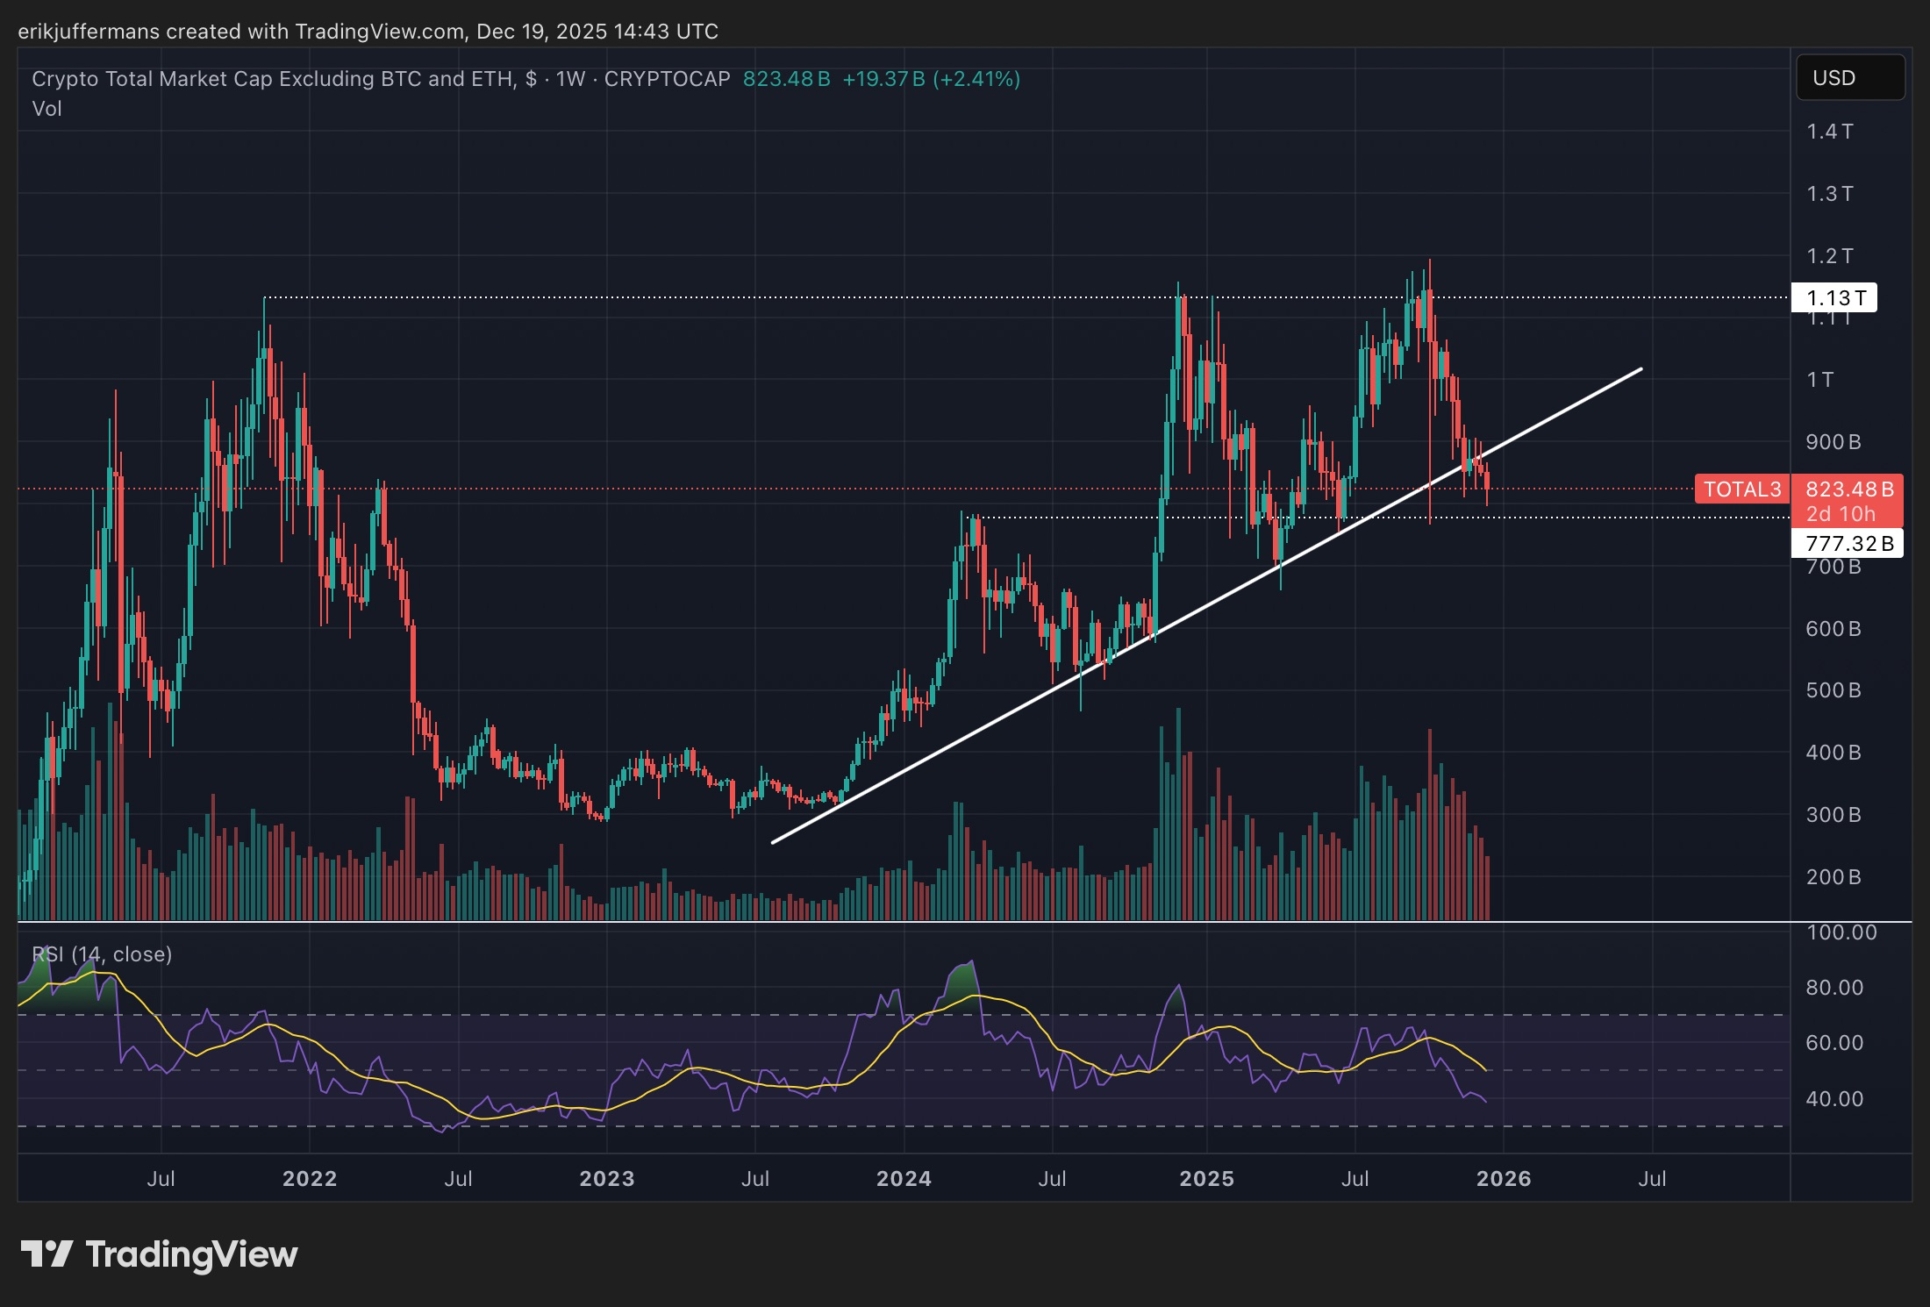Click the 2d 10h bar countdown label
The width and height of the screenshot is (1930, 1307).
[x=1840, y=514]
